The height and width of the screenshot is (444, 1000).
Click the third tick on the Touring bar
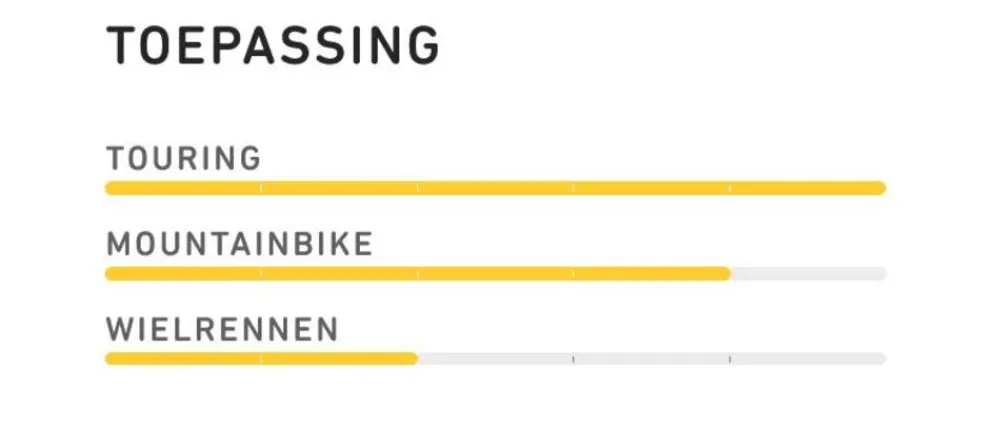tap(573, 188)
